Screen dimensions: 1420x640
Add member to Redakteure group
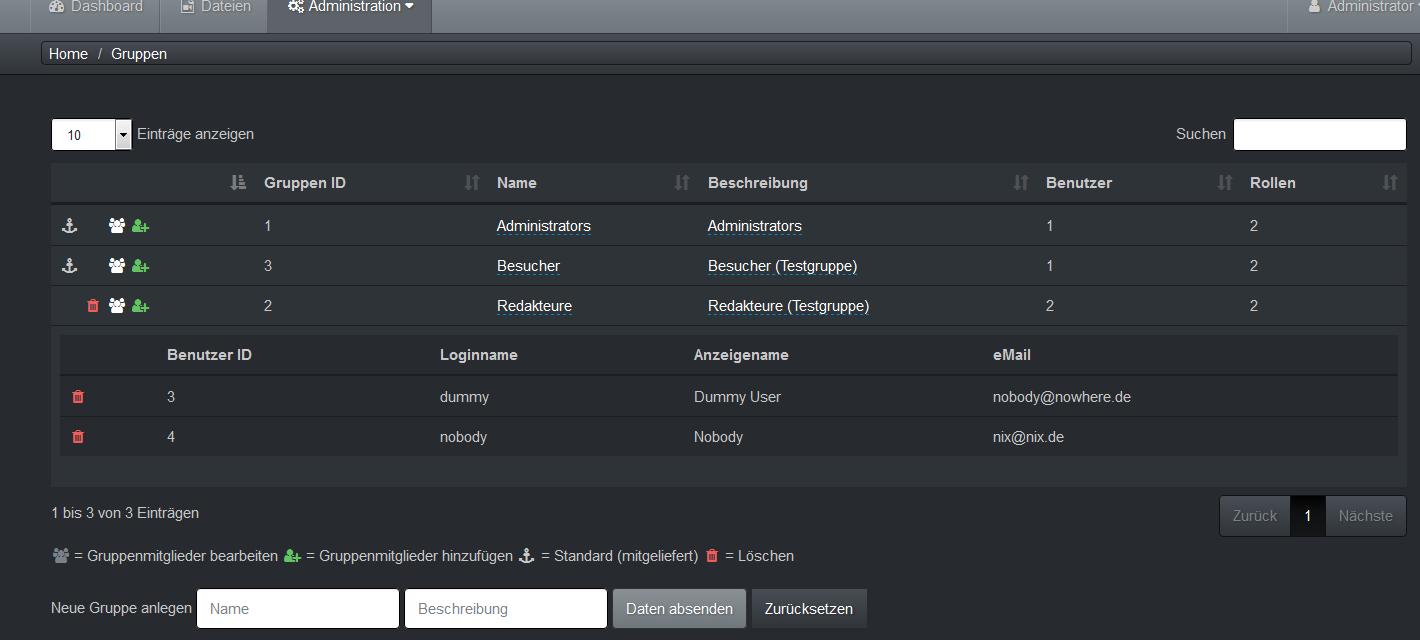[x=141, y=306]
